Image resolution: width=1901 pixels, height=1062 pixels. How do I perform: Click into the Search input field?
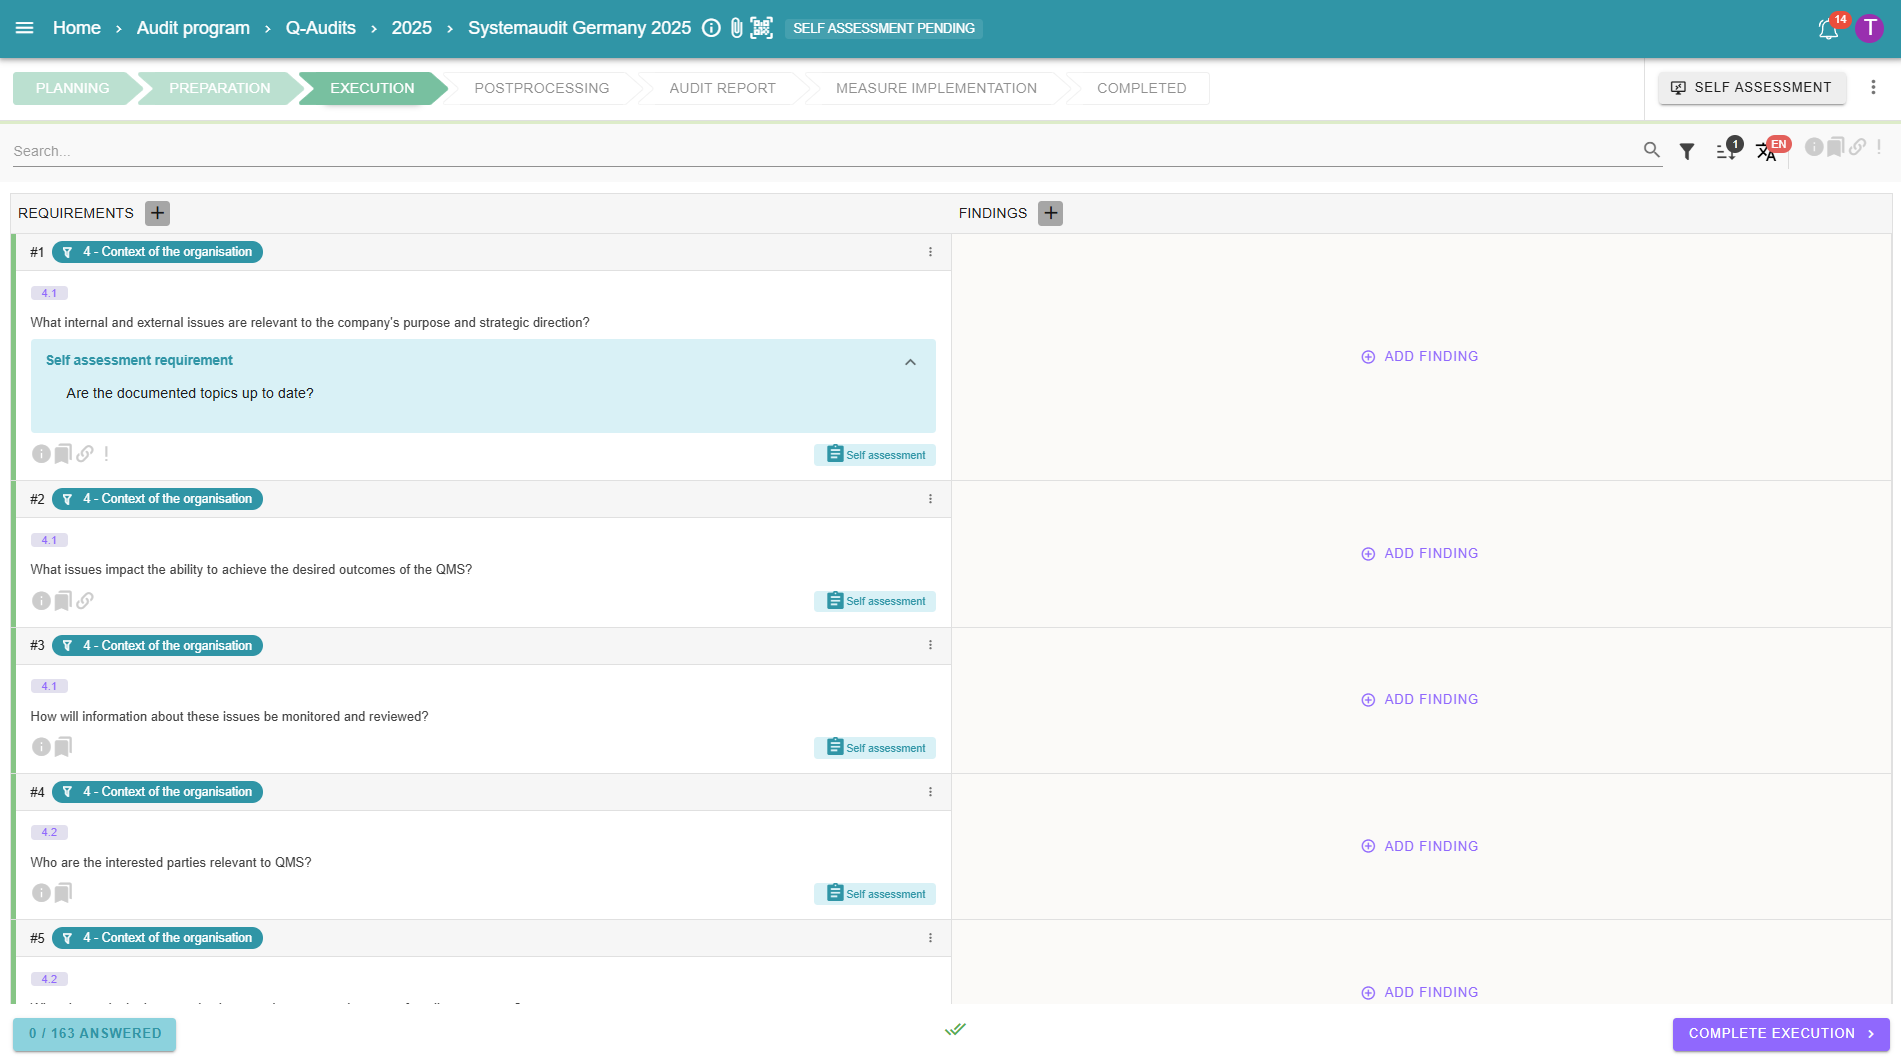pos(800,151)
